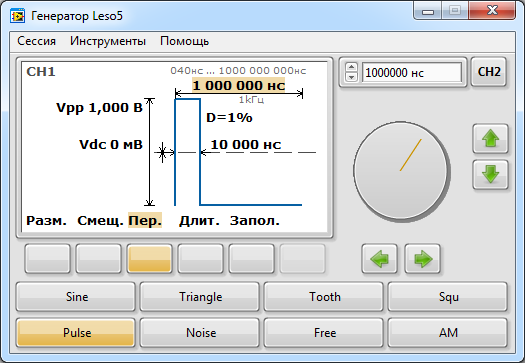525x363 pixels.
Task: Switch to channel CH2
Action: click(x=489, y=72)
